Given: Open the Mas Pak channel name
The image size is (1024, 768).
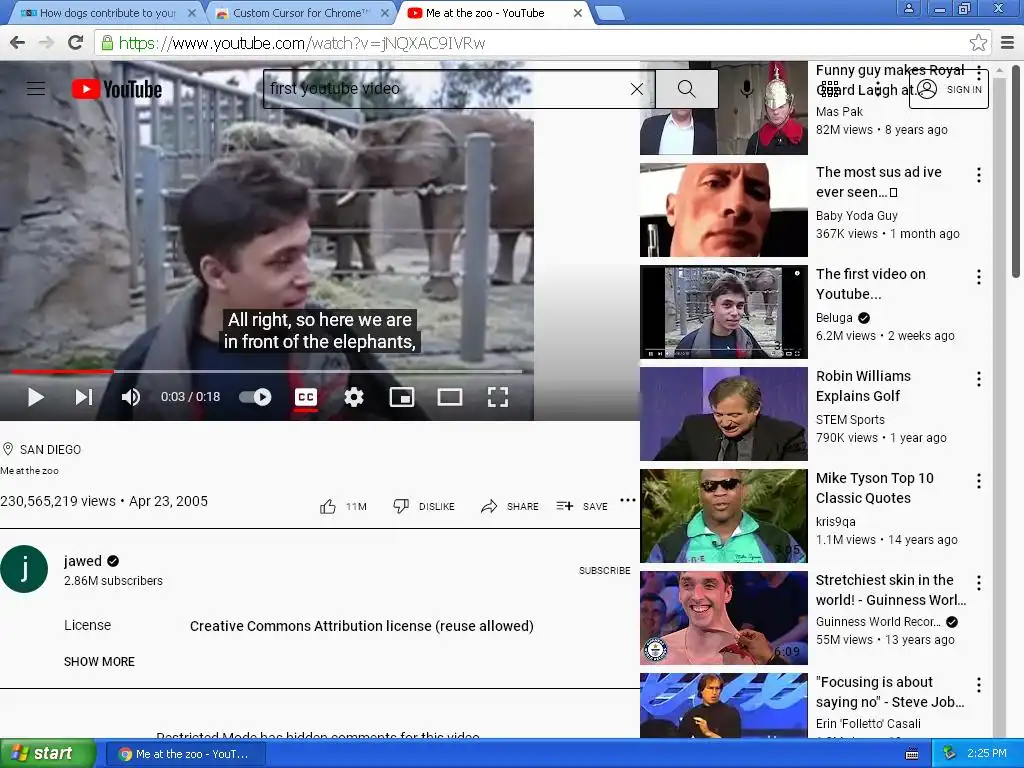Looking at the screenshot, I should coord(839,112).
